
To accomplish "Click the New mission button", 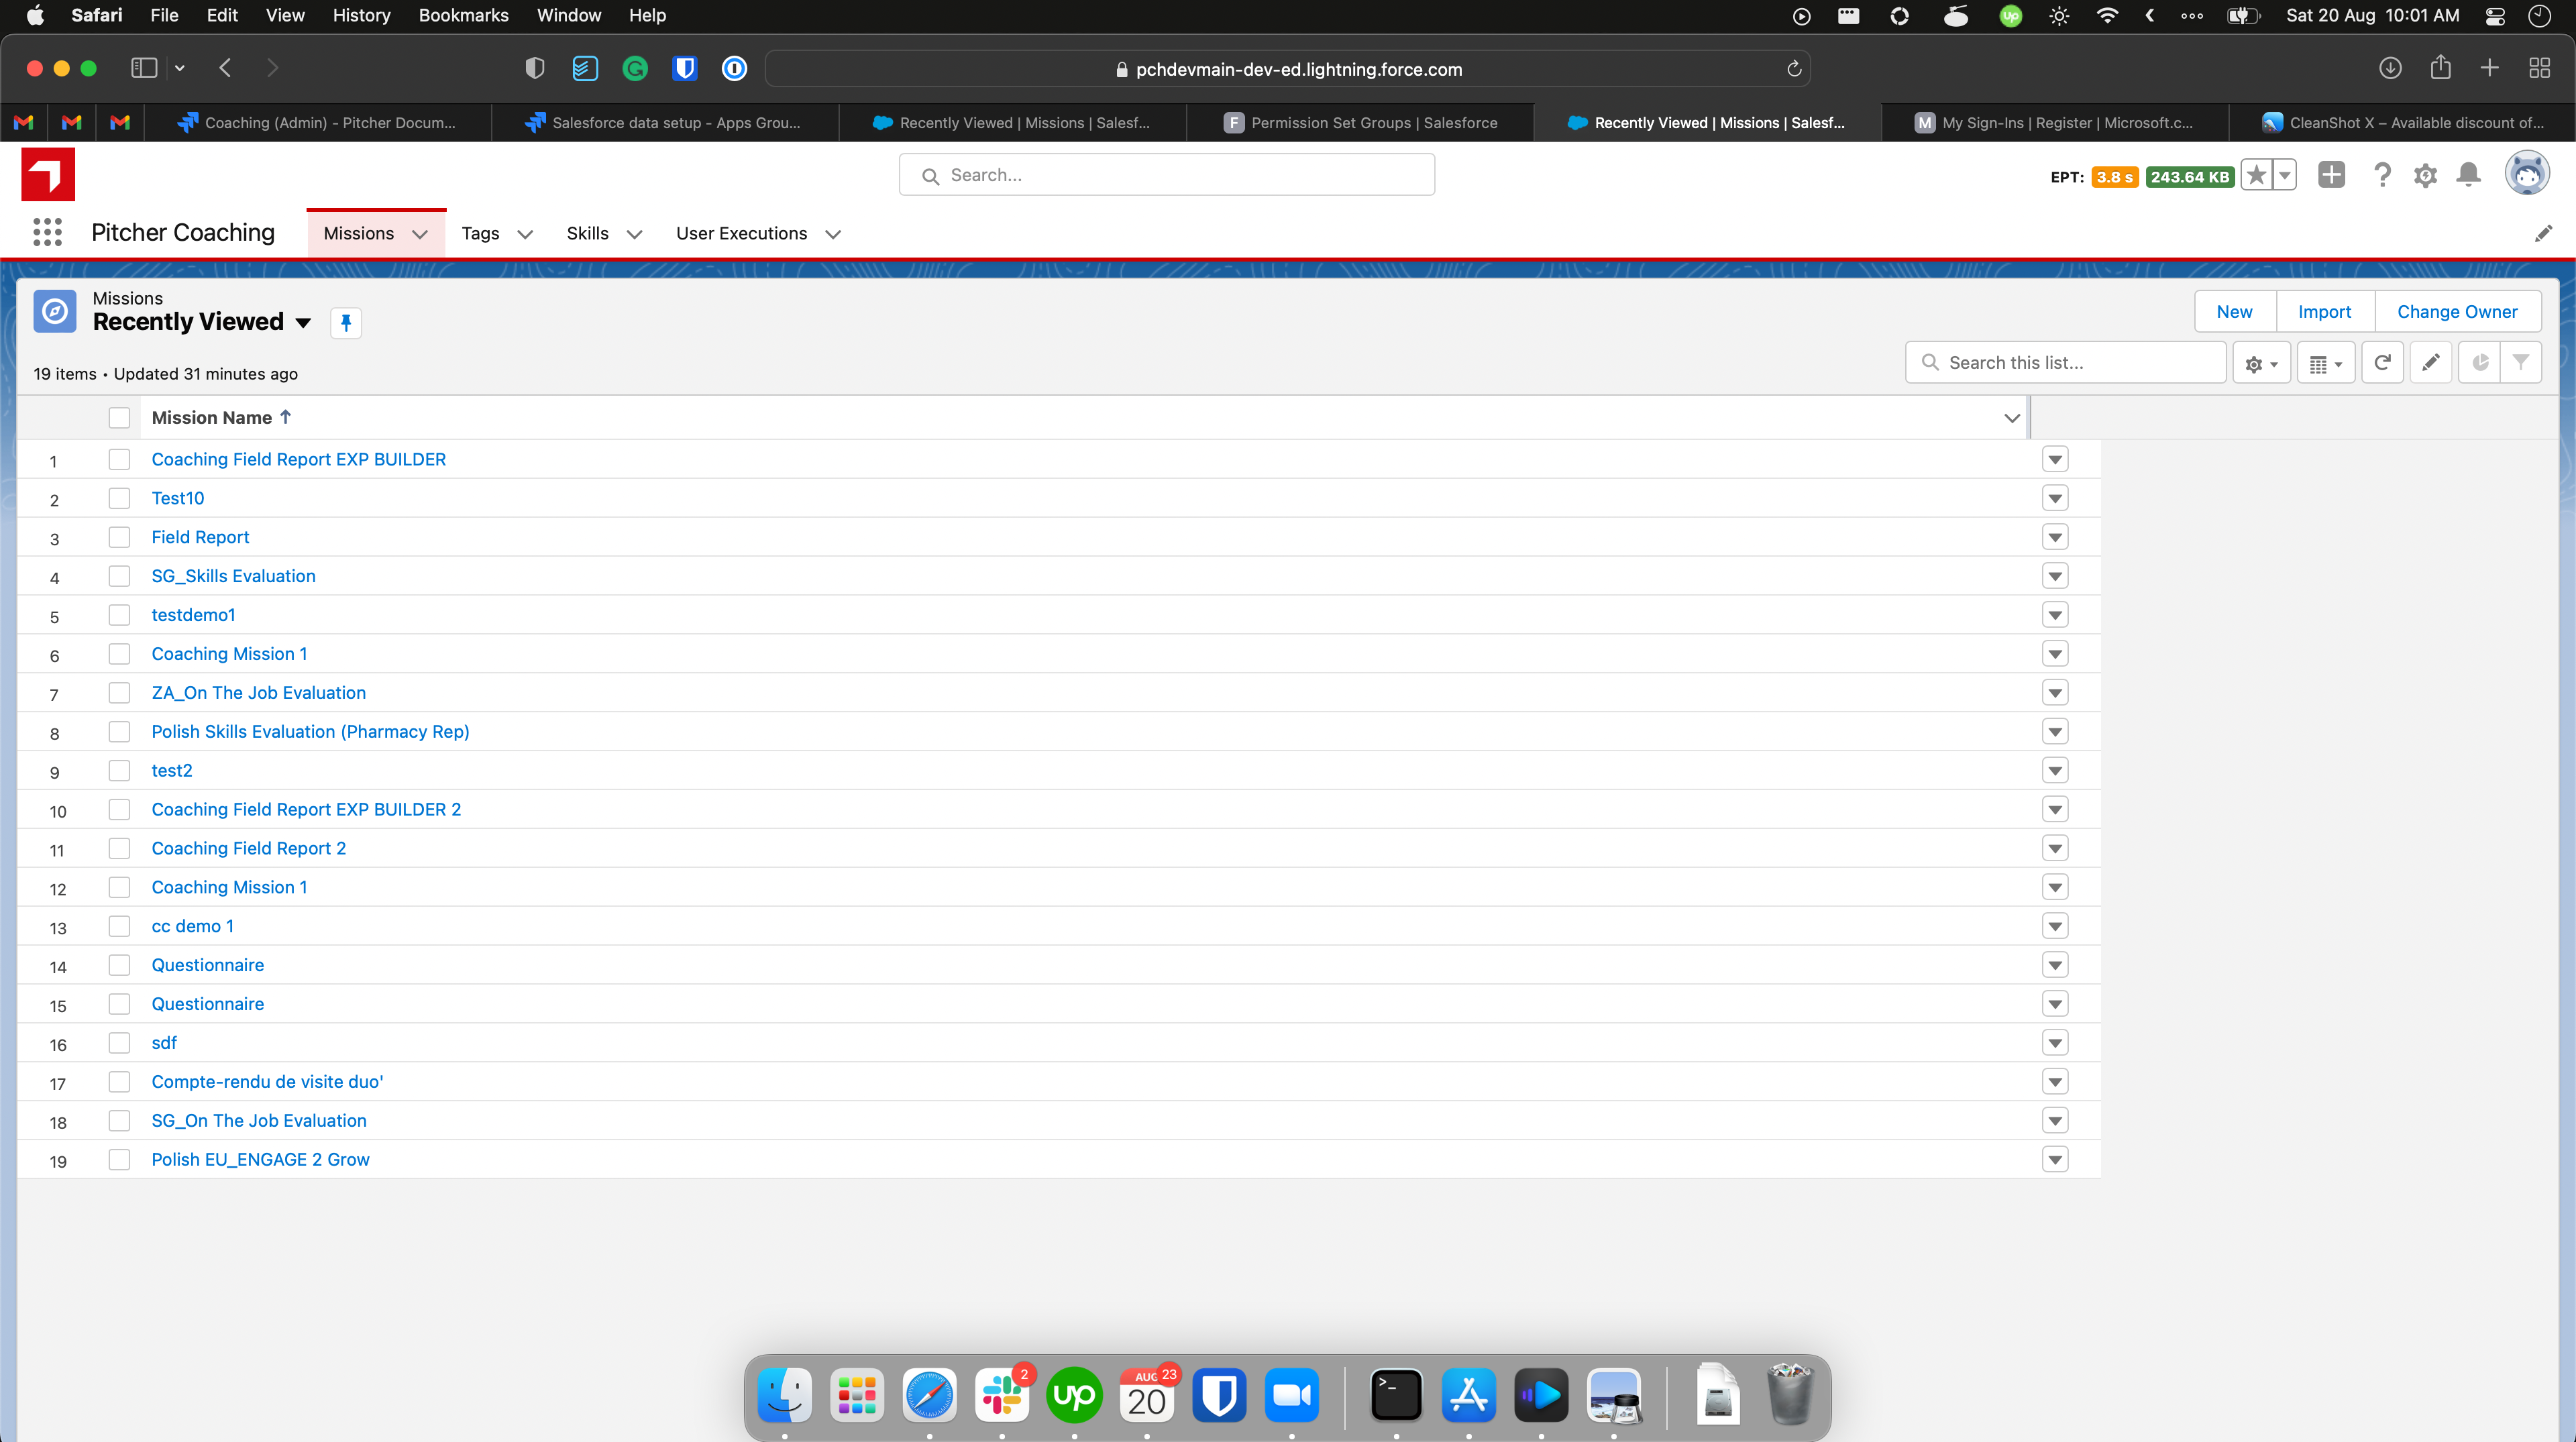I will (x=2234, y=311).
